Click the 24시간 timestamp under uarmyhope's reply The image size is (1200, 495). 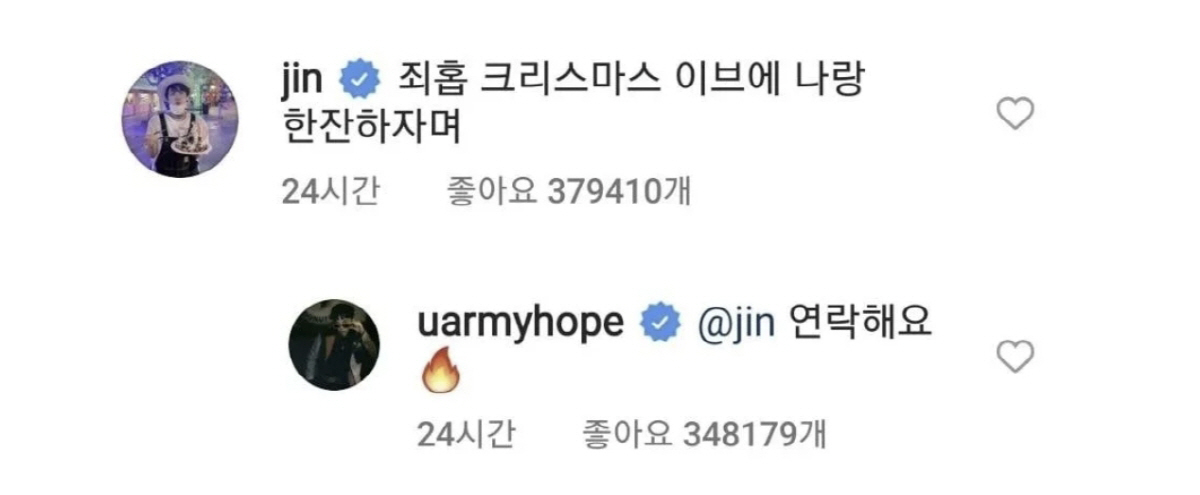pyautogui.click(x=469, y=435)
